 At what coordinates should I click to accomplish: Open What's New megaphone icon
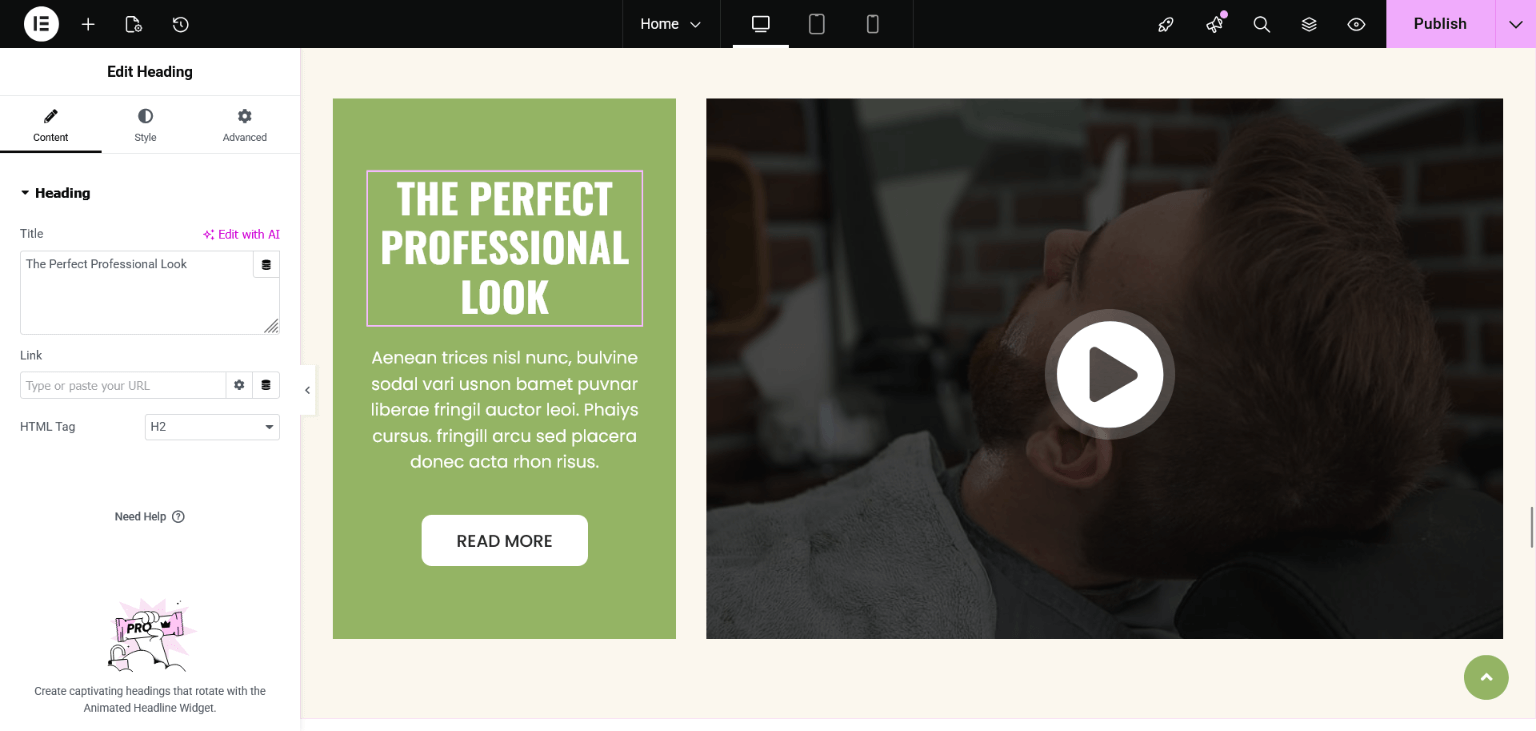click(1214, 24)
